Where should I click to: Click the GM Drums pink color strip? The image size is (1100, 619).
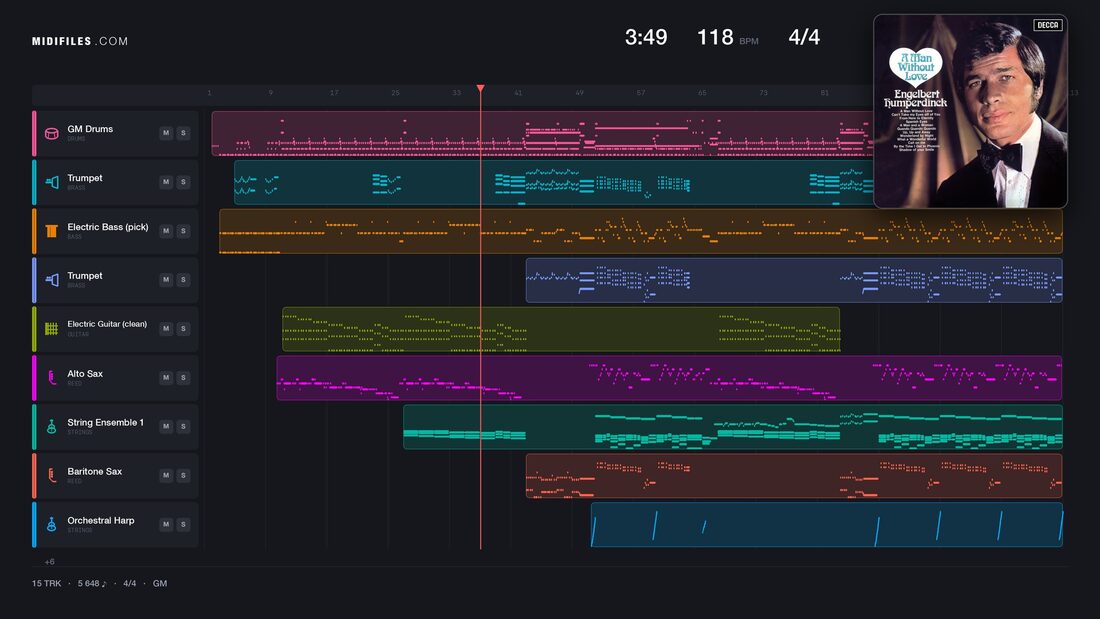pos(34,133)
